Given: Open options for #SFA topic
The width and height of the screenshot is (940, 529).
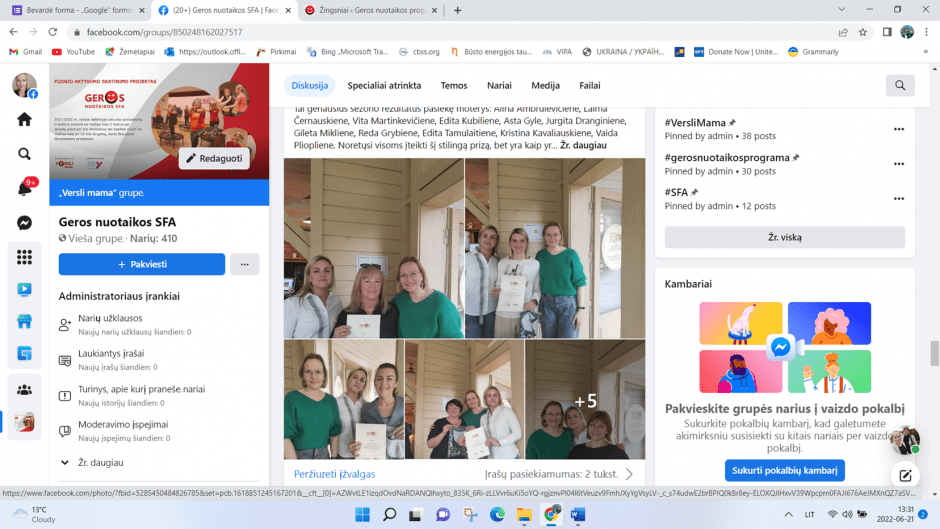Looking at the screenshot, I should tap(899, 199).
